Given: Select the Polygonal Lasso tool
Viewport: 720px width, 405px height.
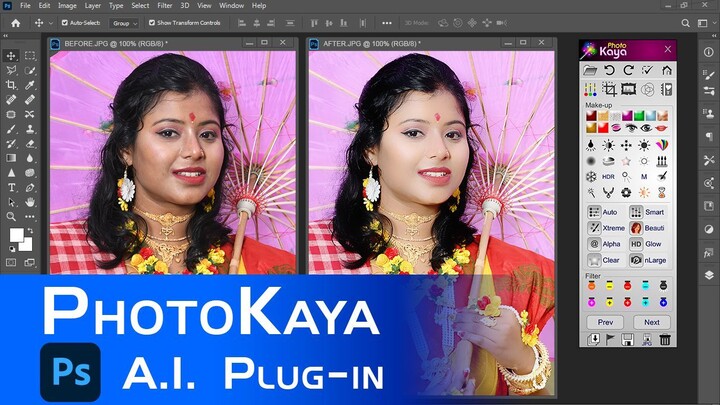Looking at the screenshot, I should tap(11, 70).
